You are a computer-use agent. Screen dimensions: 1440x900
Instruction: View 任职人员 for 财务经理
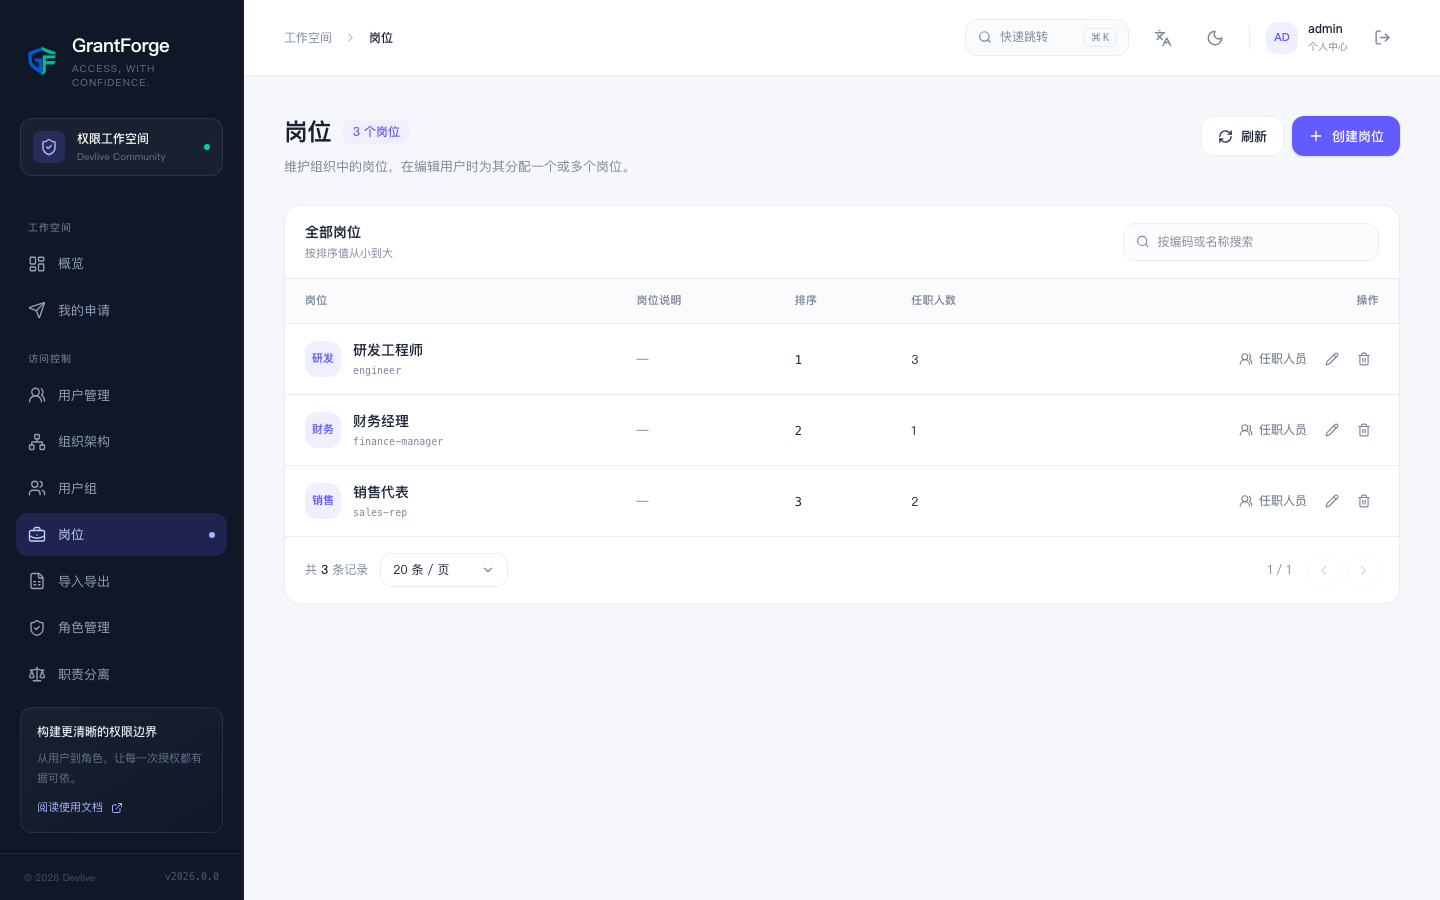pyautogui.click(x=1273, y=430)
